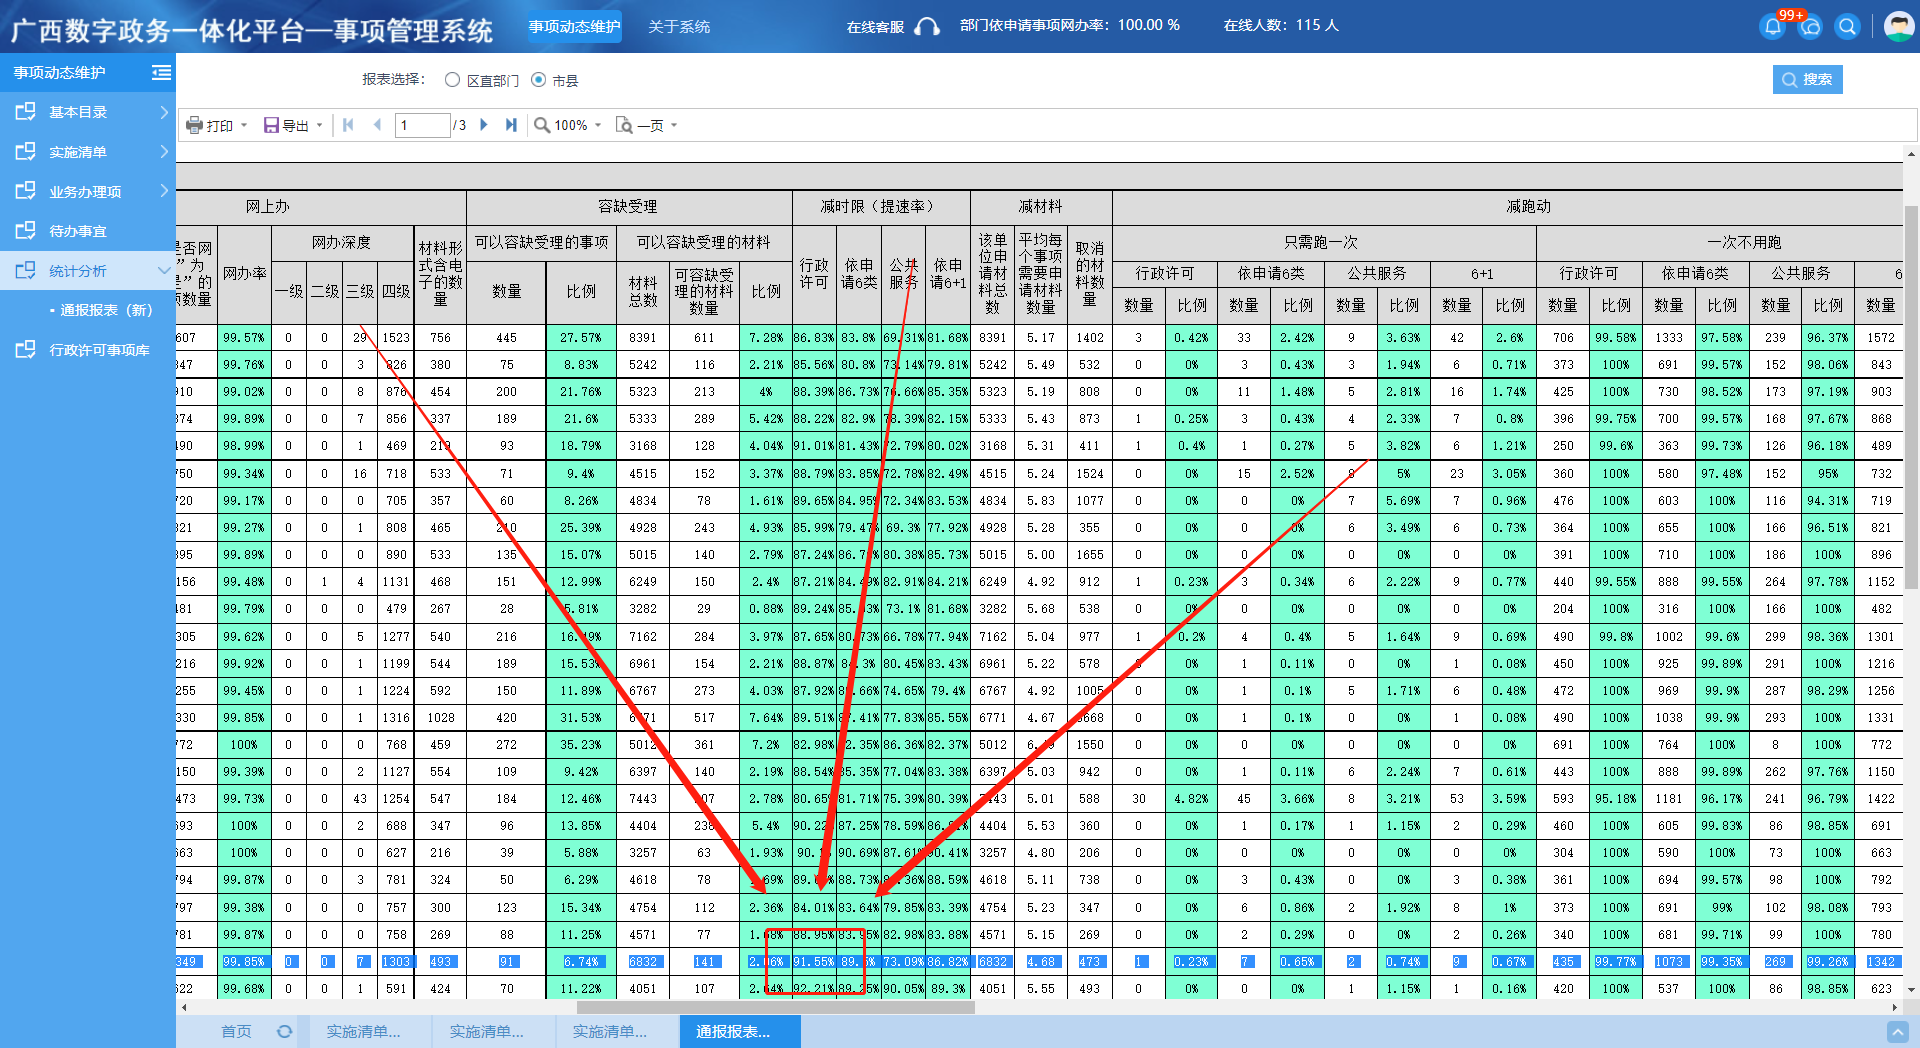Switch to the 首页 bottom tab
Screen dimensions: 1920x1048
coord(236,1031)
